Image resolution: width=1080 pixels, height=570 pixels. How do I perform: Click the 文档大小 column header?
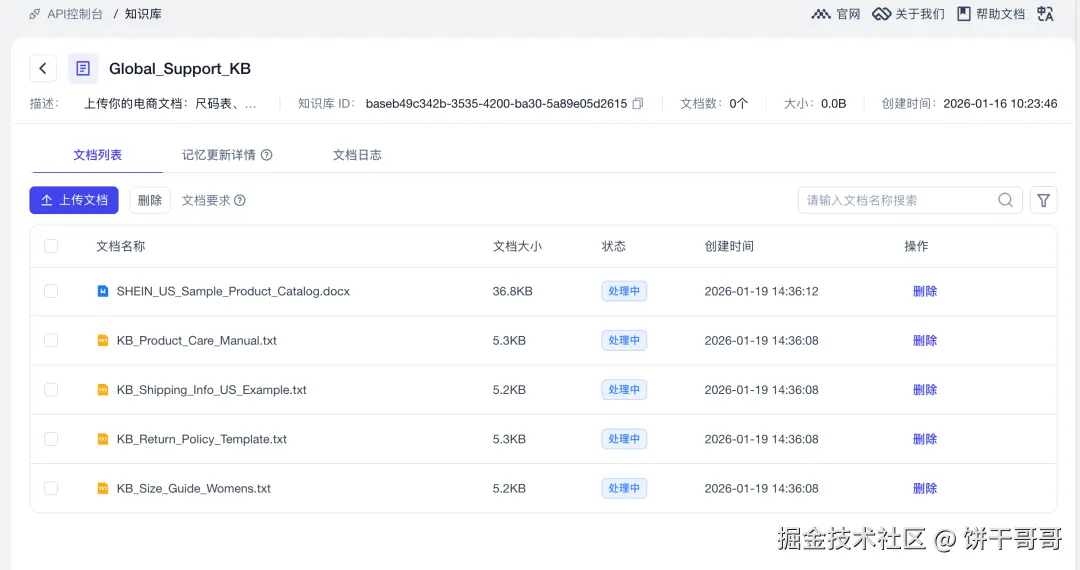click(x=517, y=246)
